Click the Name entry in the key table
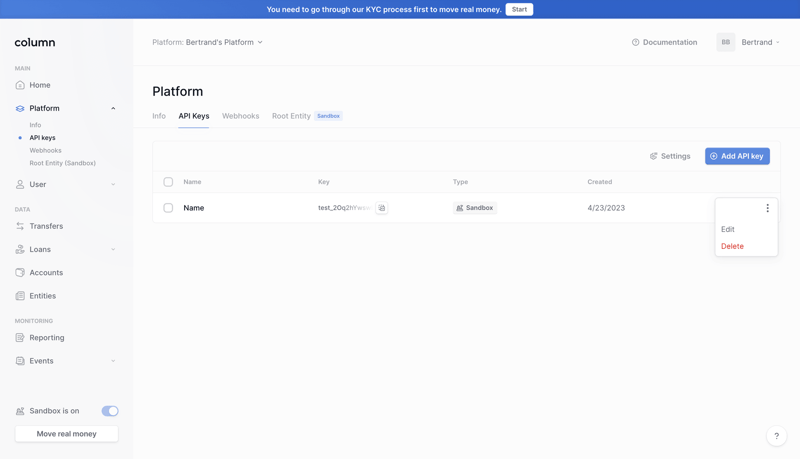This screenshot has width=800, height=459. [x=193, y=208]
